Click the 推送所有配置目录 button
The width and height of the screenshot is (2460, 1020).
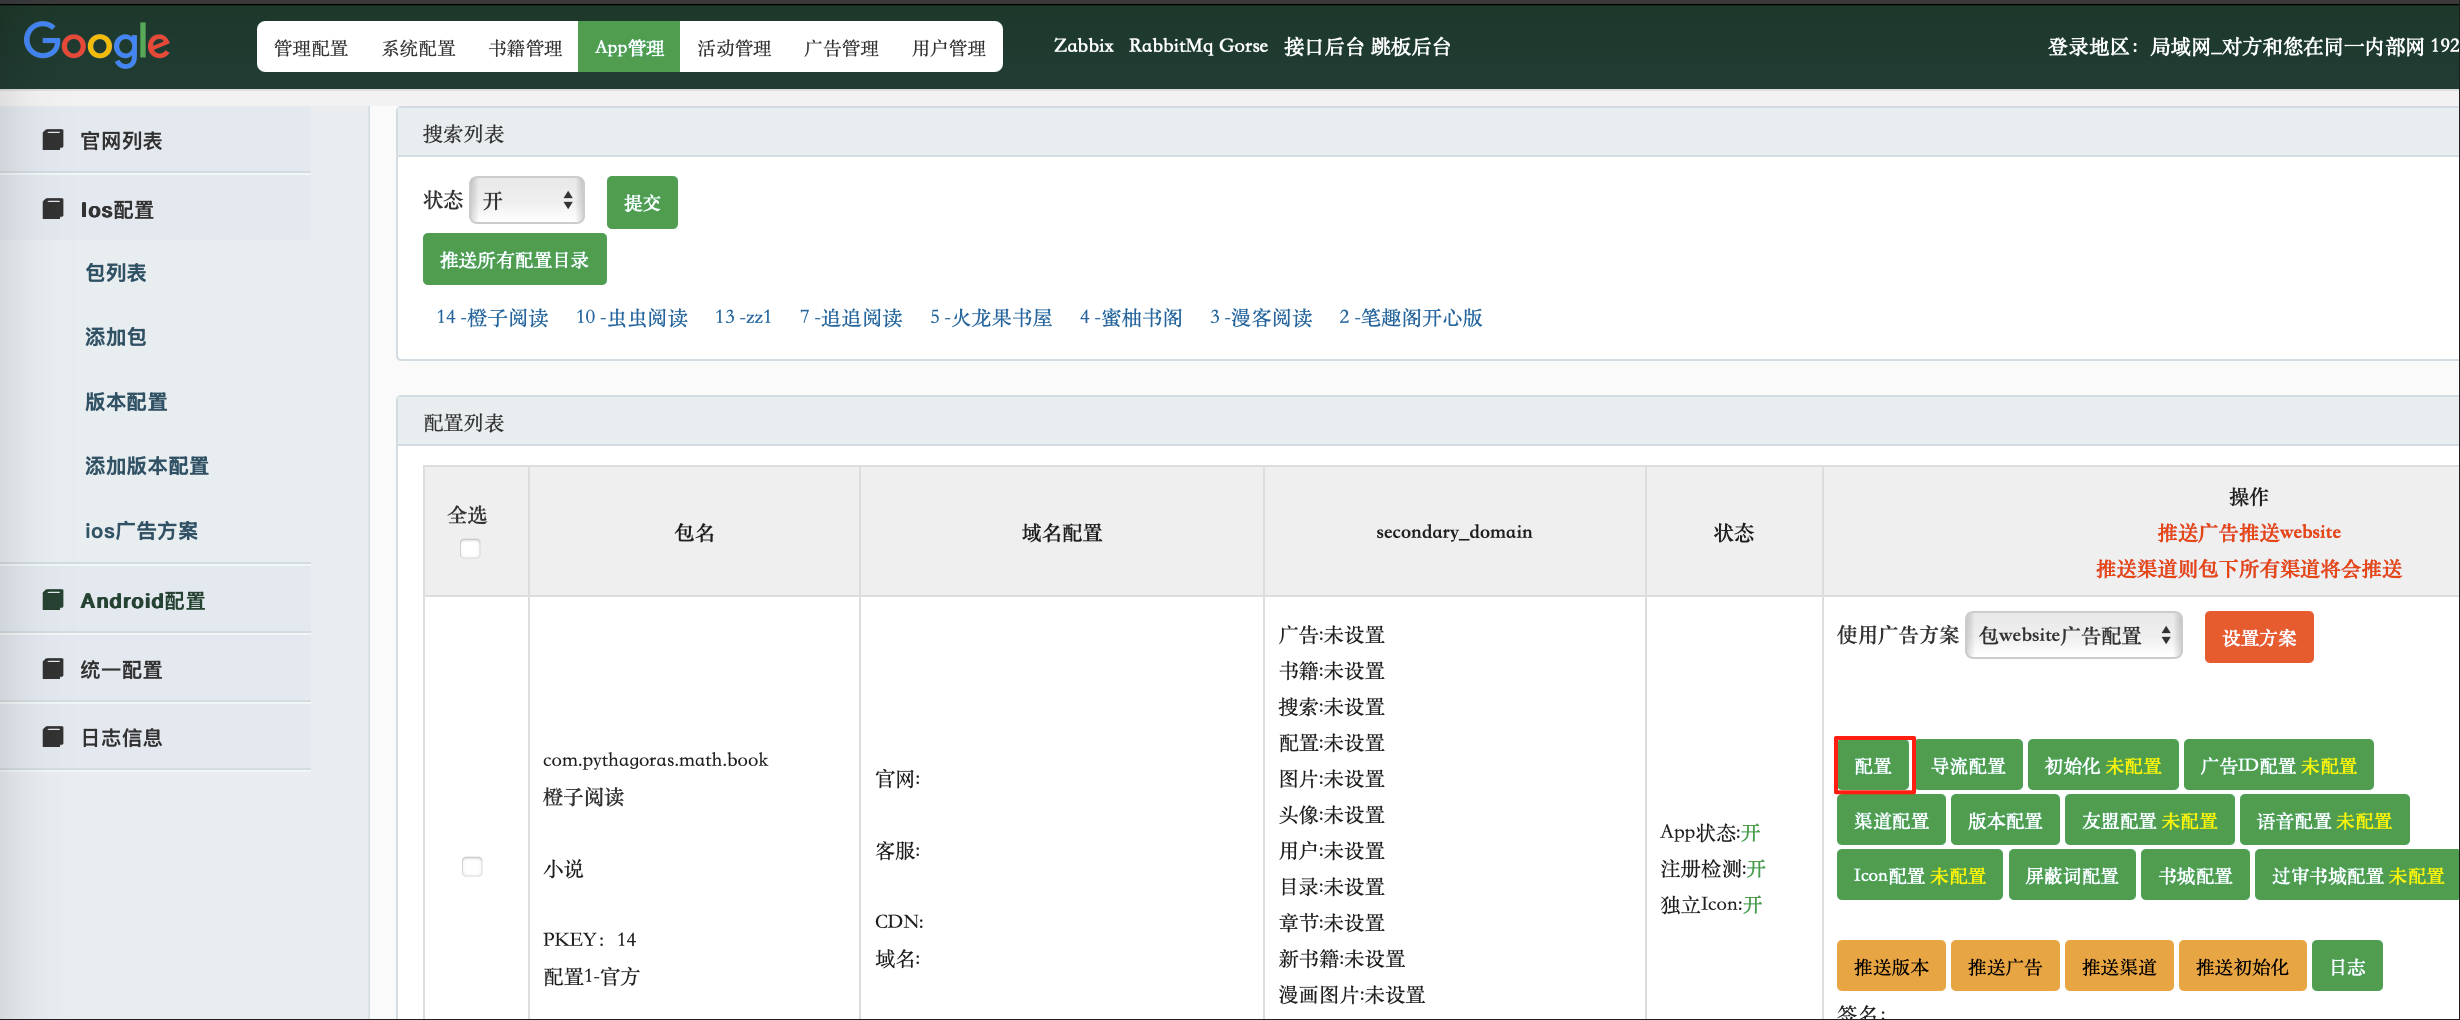[514, 260]
